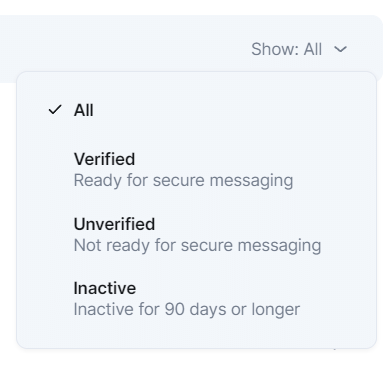
Task: Click the 'Ready for secure messaging' description
Action: pyautogui.click(x=183, y=181)
